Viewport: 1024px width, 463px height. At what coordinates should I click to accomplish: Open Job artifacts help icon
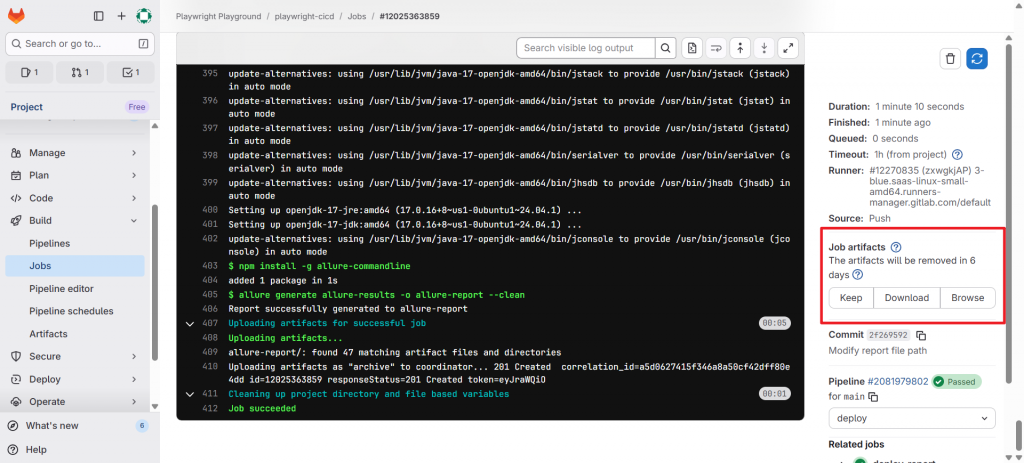click(x=896, y=247)
